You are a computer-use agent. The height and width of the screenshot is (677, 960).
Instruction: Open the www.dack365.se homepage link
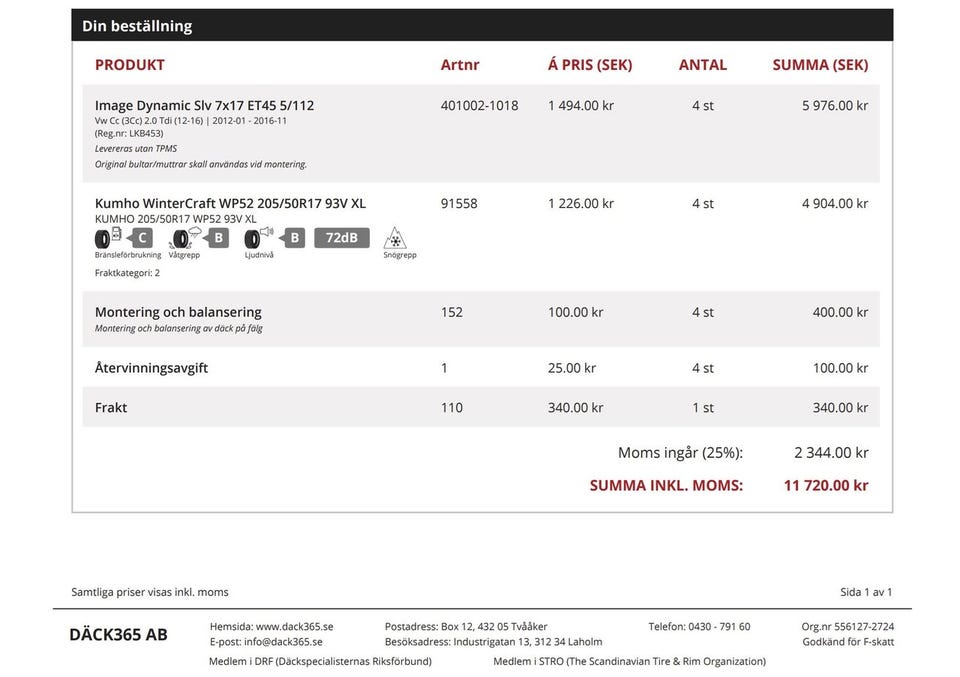tap(294, 627)
